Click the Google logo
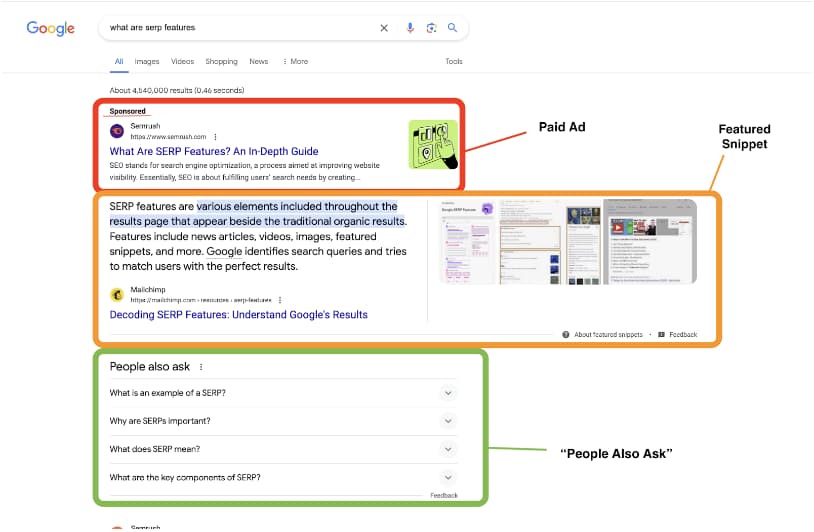Viewport: 814px width, 532px height. point(50,28)
